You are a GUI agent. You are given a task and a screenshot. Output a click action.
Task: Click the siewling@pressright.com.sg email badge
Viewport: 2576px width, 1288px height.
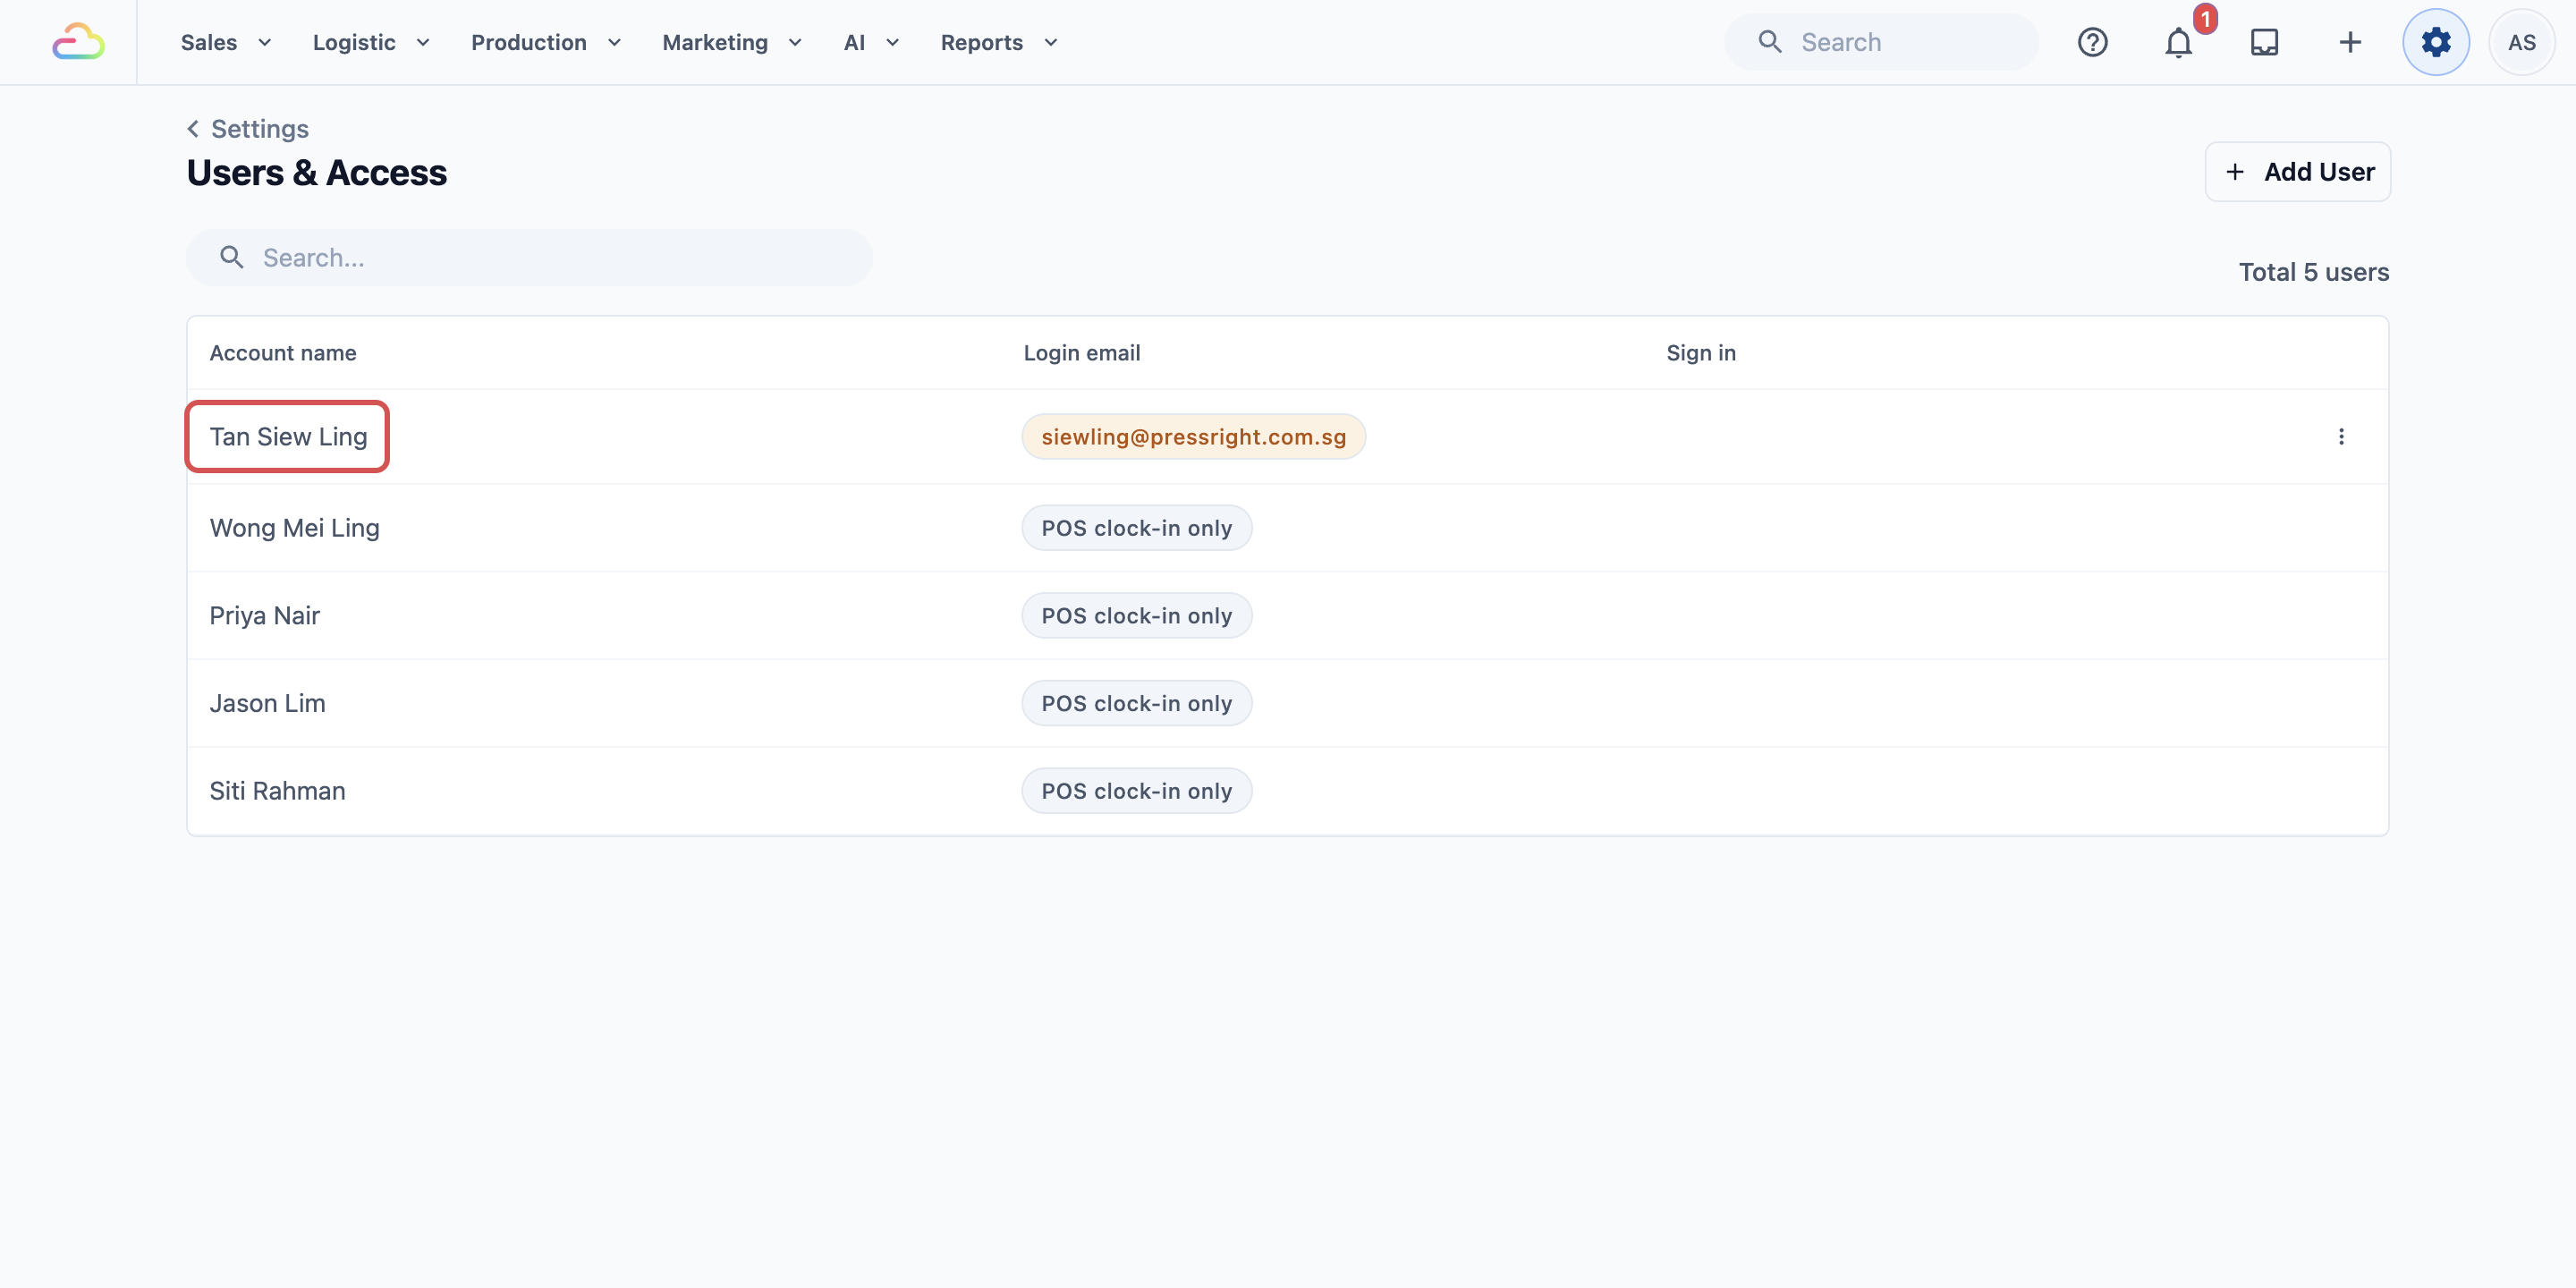tap(1193, 436)
